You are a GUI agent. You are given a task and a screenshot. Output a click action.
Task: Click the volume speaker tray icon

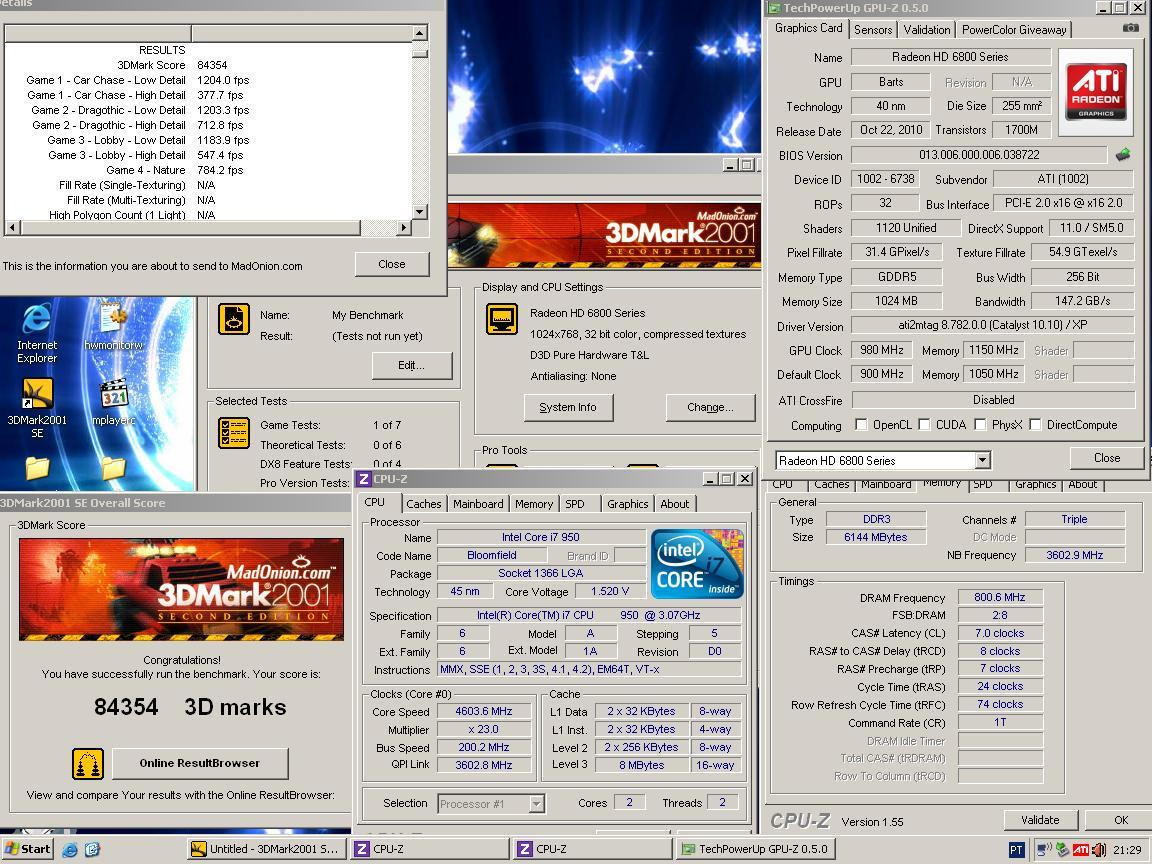coord(1098,850)
